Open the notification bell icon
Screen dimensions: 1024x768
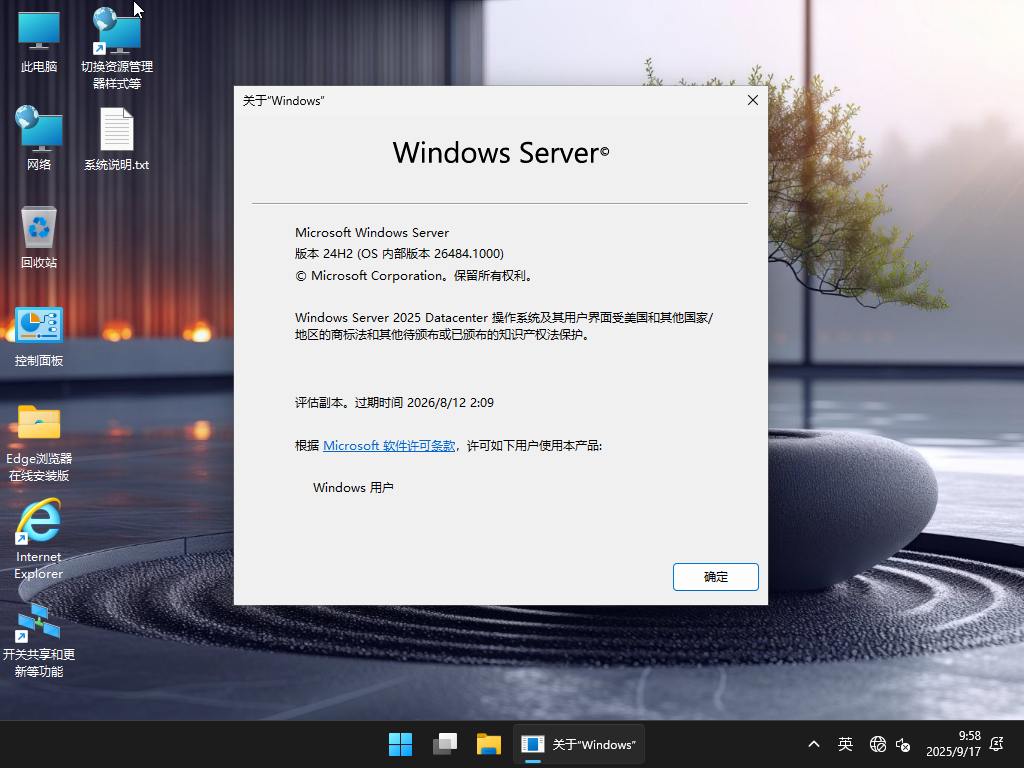997,744
